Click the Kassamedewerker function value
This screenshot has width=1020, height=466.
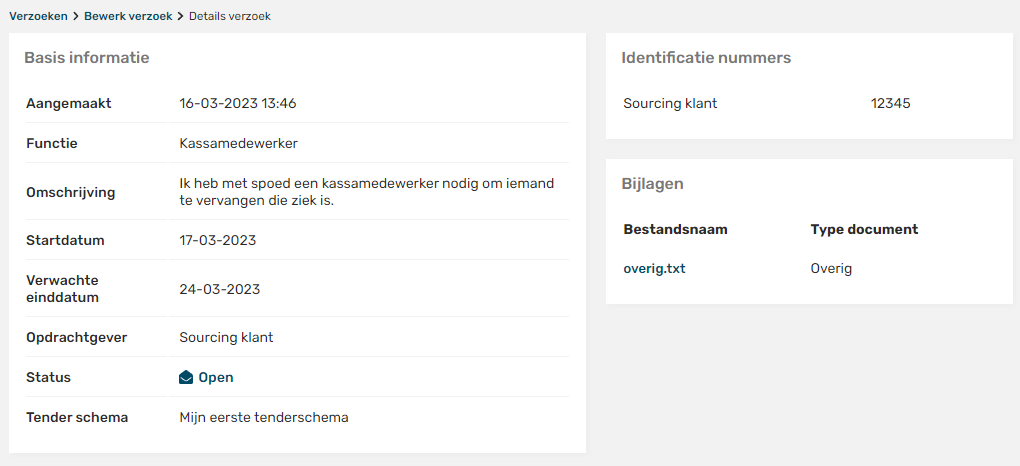coord(238,143)
